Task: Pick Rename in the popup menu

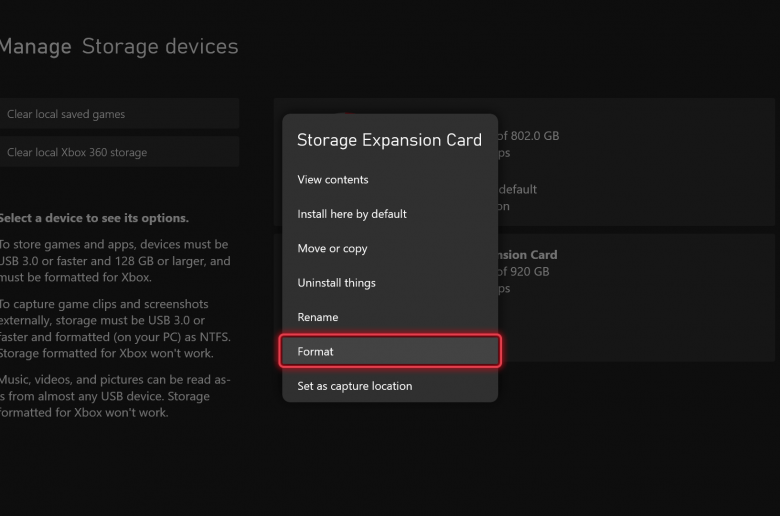Action: (390, 317)
